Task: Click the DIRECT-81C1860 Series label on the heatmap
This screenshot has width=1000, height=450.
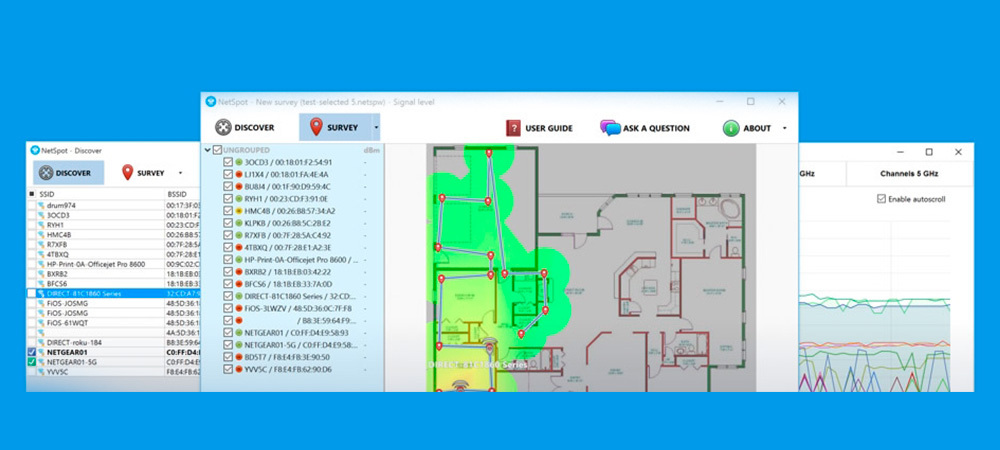Action: pyautogui.click(x=478, y=365)
